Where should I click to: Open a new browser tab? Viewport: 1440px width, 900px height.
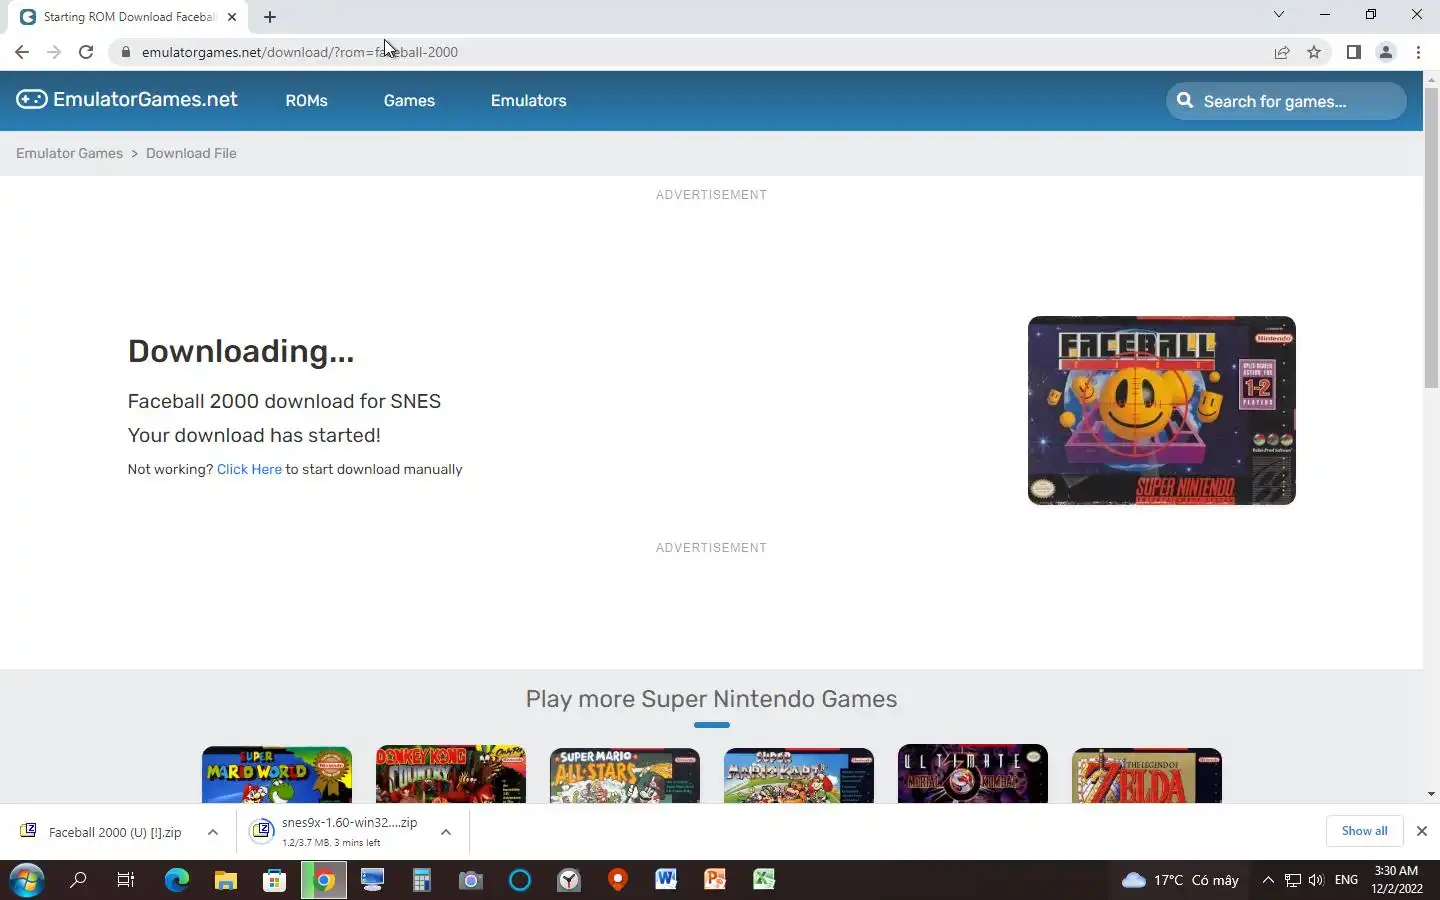coord(270,16)
